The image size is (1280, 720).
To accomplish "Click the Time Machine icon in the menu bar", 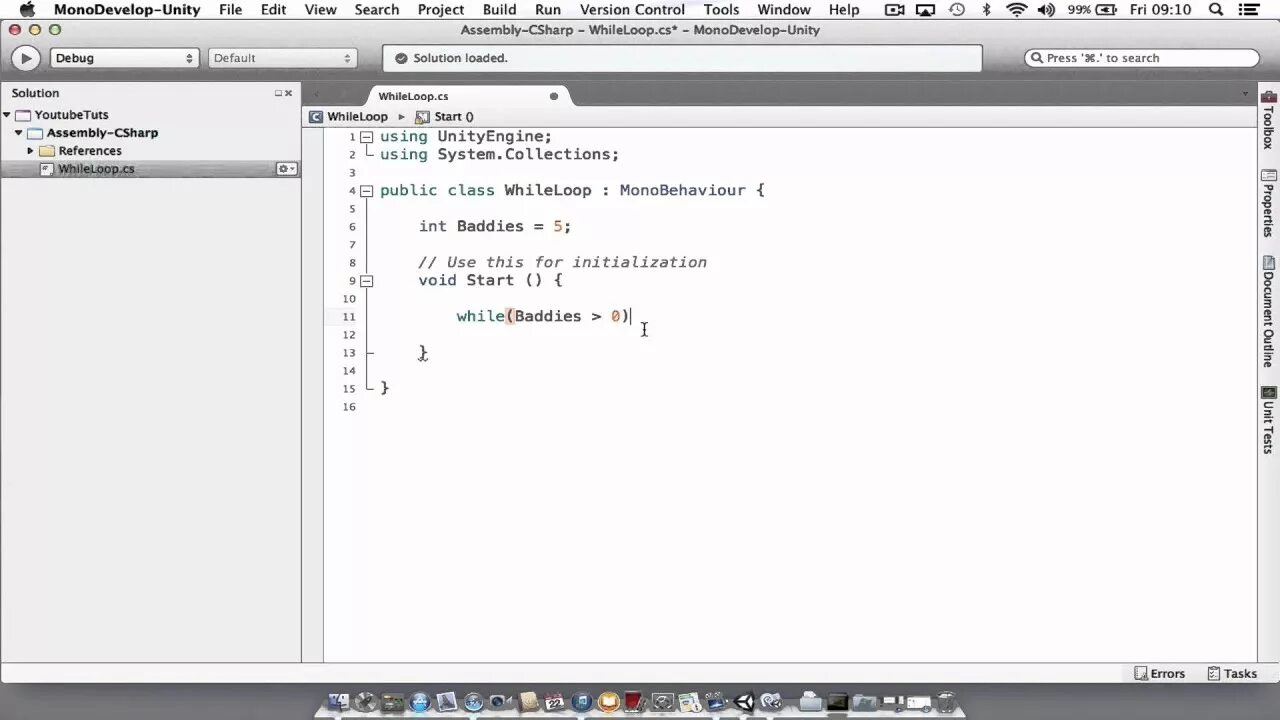I will tap(957, 10).
